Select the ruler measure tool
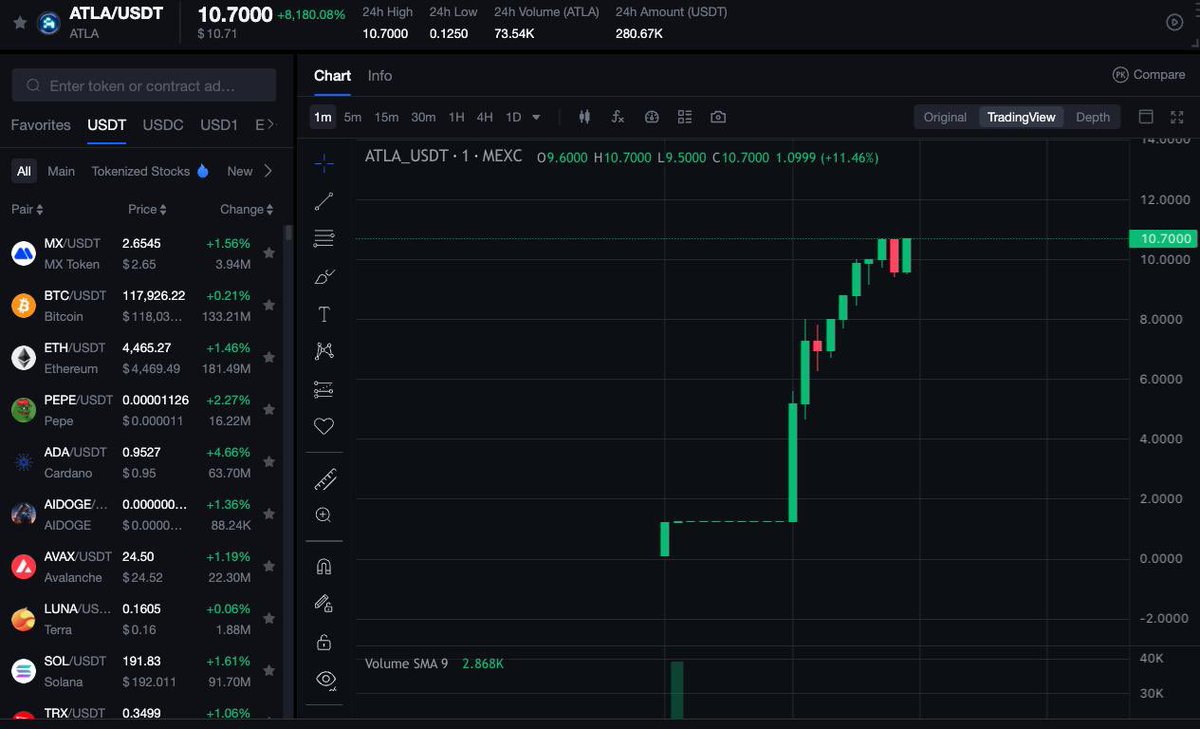Viewport: 1200px width, 729px height. [x=324, y=479]
